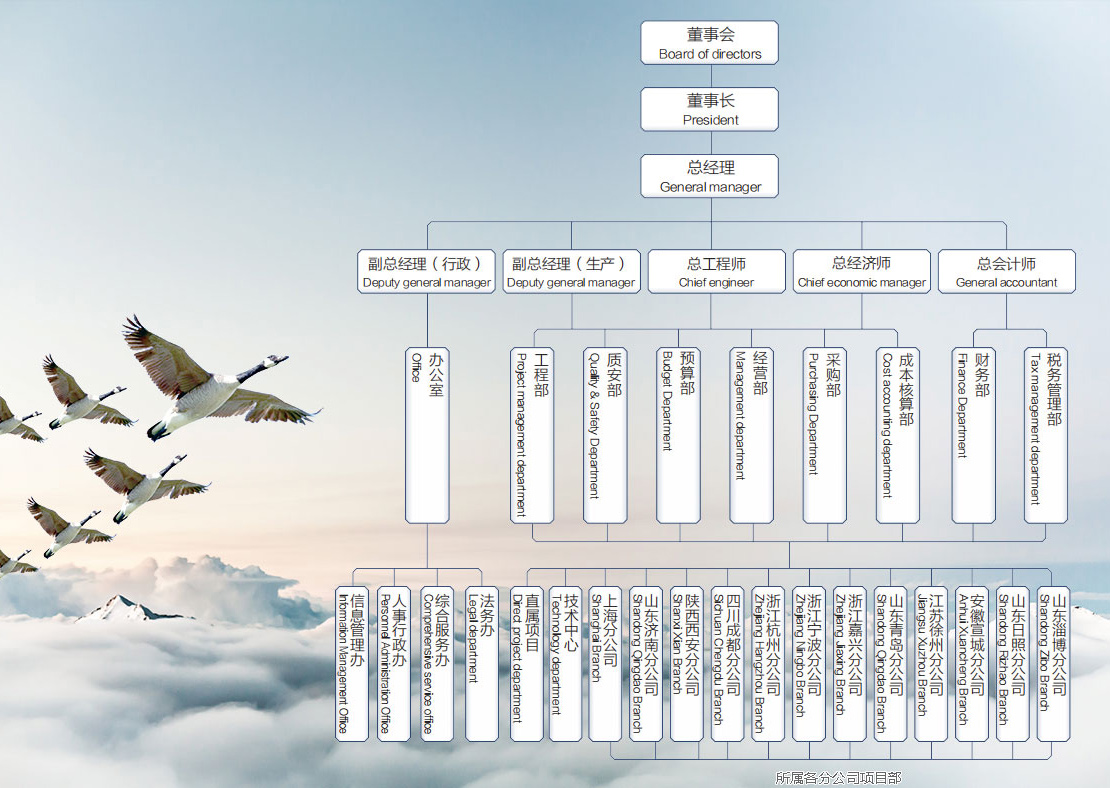
Task: Select the Shandong Zibo Branch box
Action: coord(1053,664)
